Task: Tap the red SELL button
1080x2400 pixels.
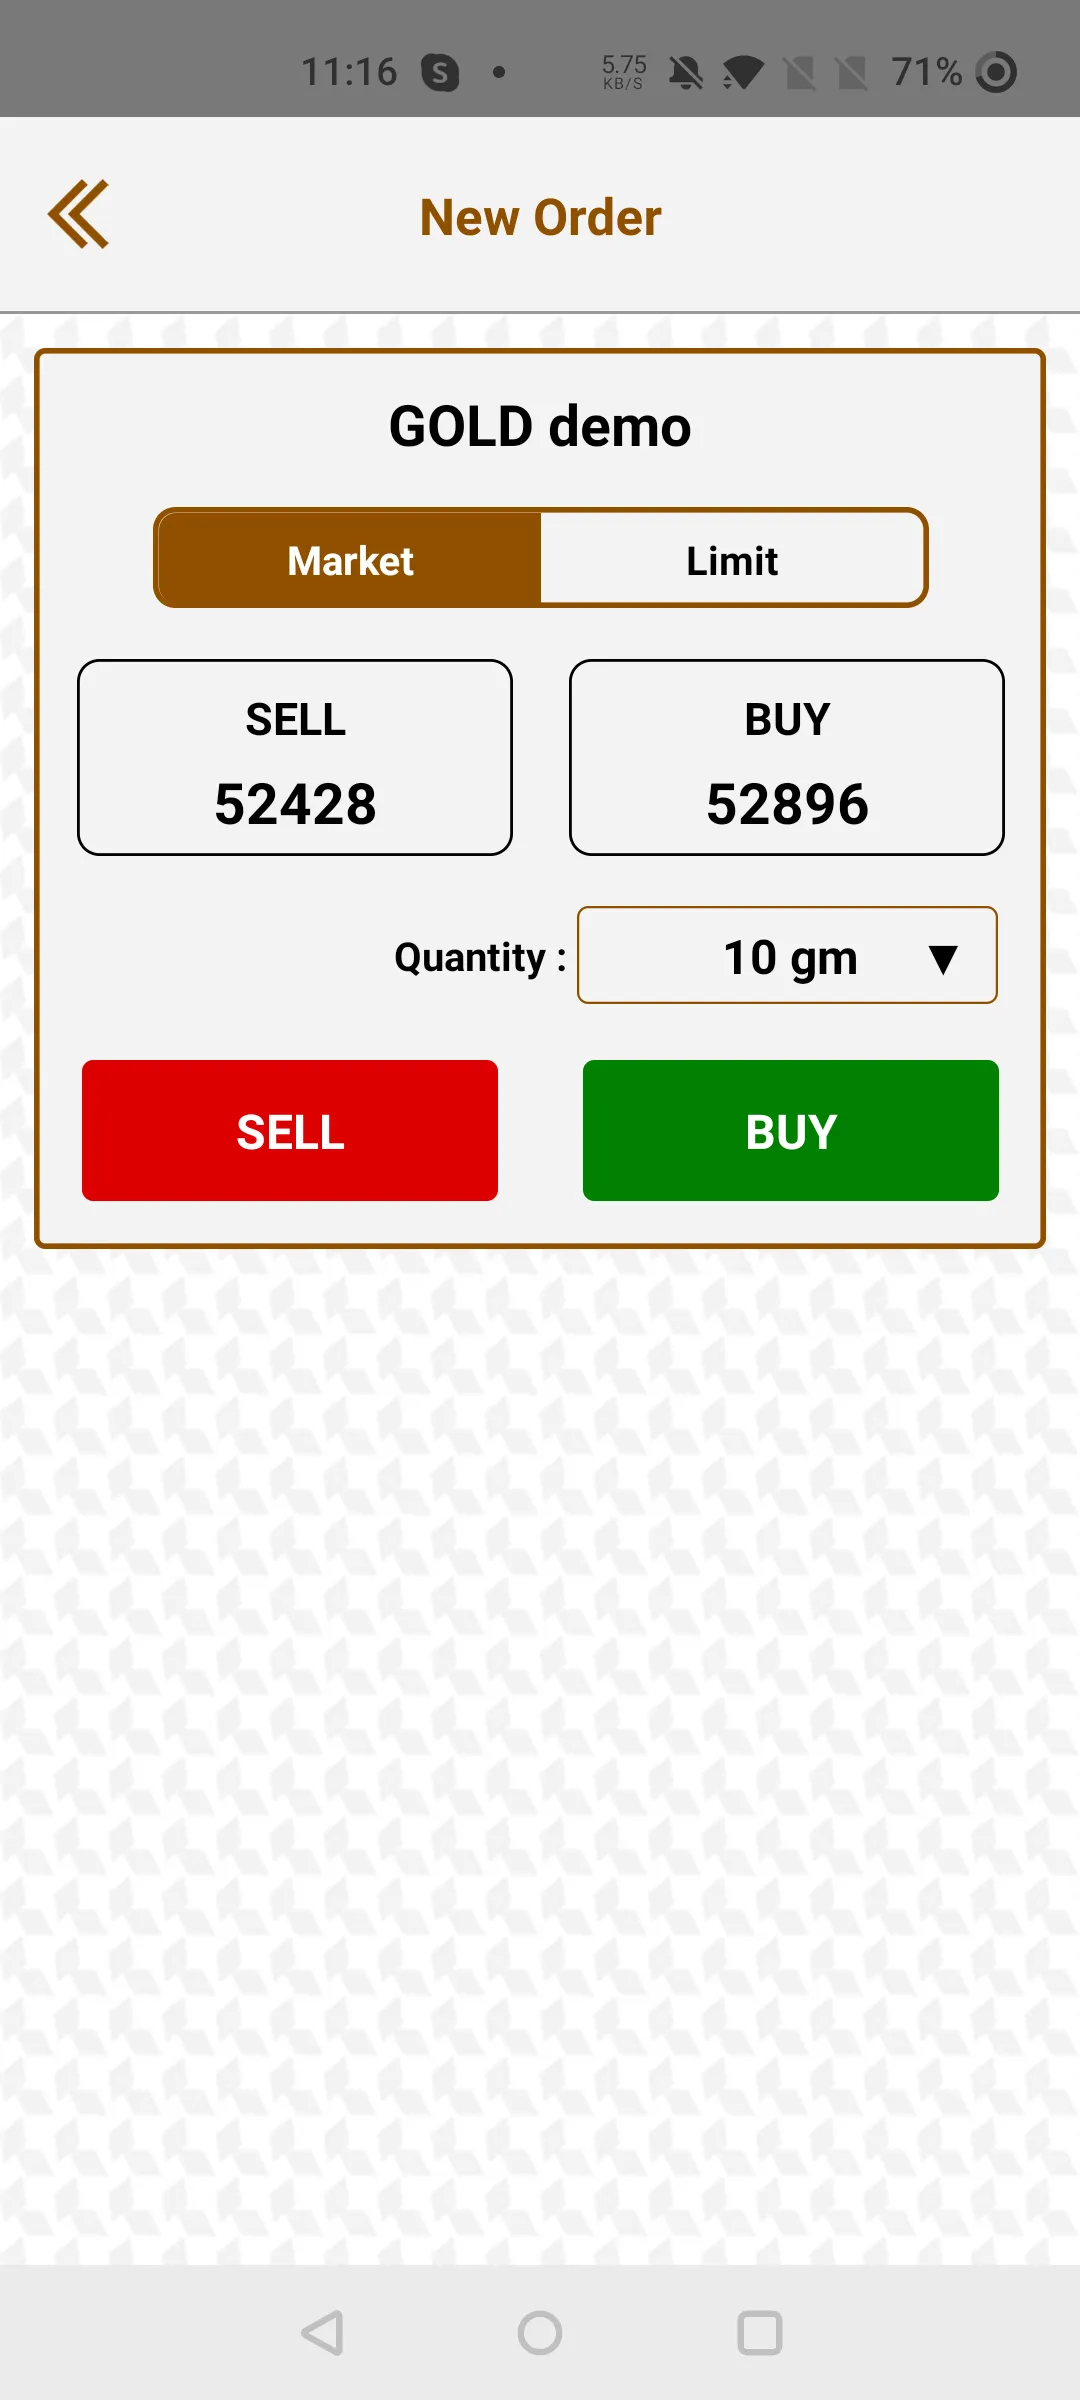Action: tap(290, 1130)
